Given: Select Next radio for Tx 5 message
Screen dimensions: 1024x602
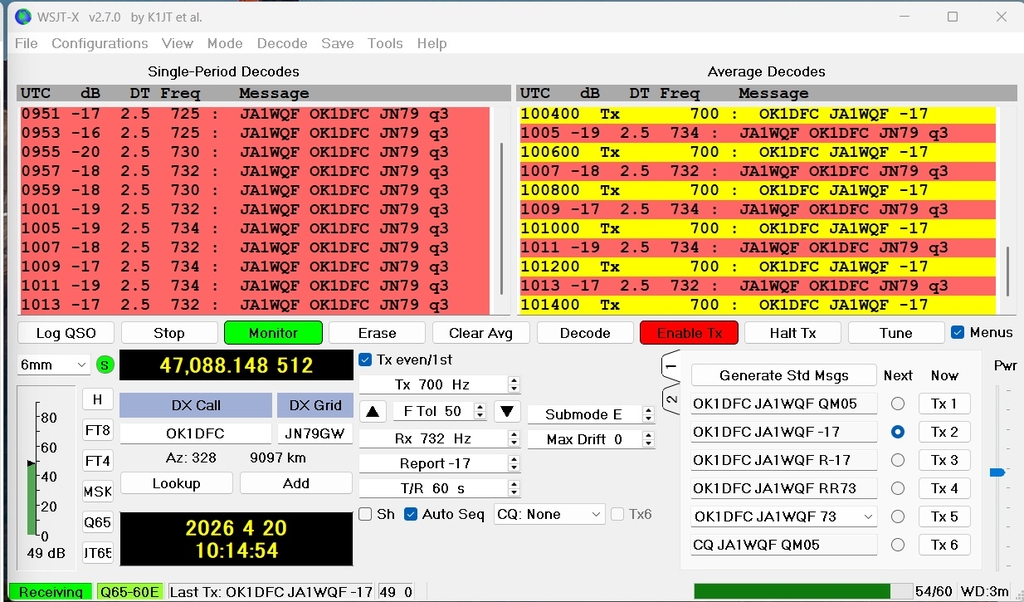Looking at the screenshot, I should pos(898,516).
